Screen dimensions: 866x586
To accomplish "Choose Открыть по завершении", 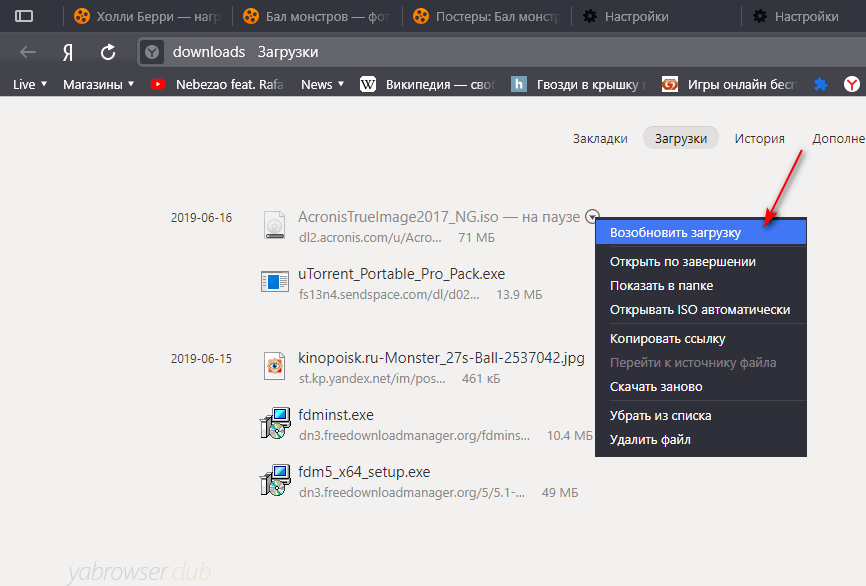I will (701, 262).
